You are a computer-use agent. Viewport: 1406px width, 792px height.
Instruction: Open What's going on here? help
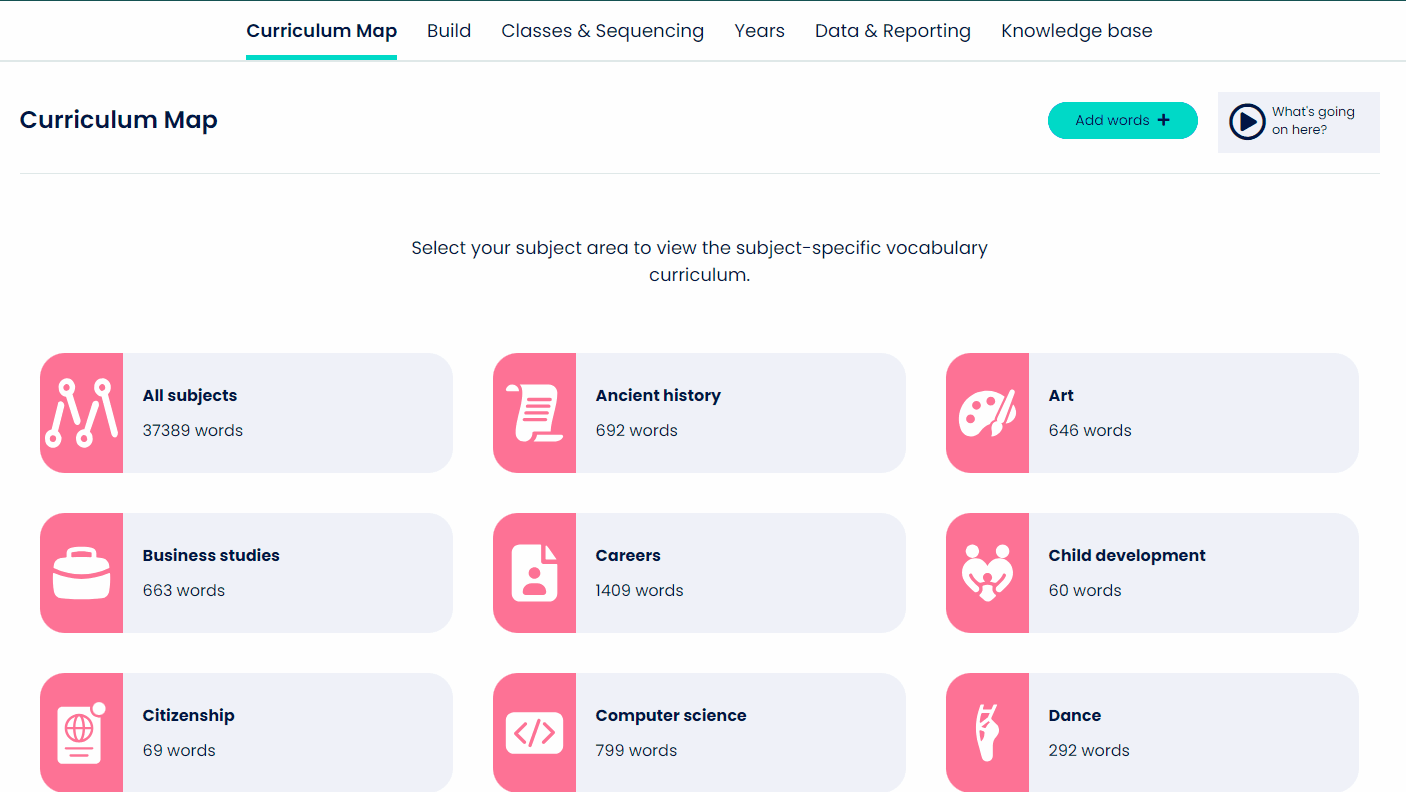click(1298, 122)
